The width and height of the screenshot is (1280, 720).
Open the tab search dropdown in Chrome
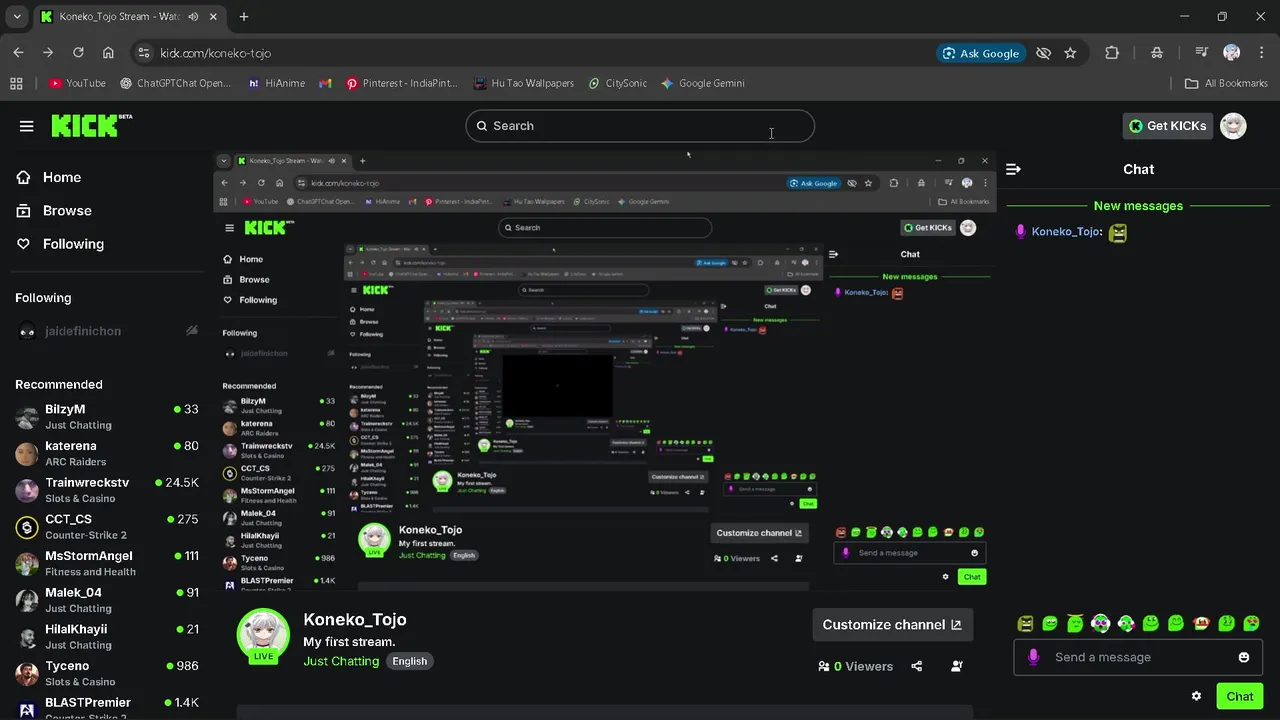click(x=16, y=17)
